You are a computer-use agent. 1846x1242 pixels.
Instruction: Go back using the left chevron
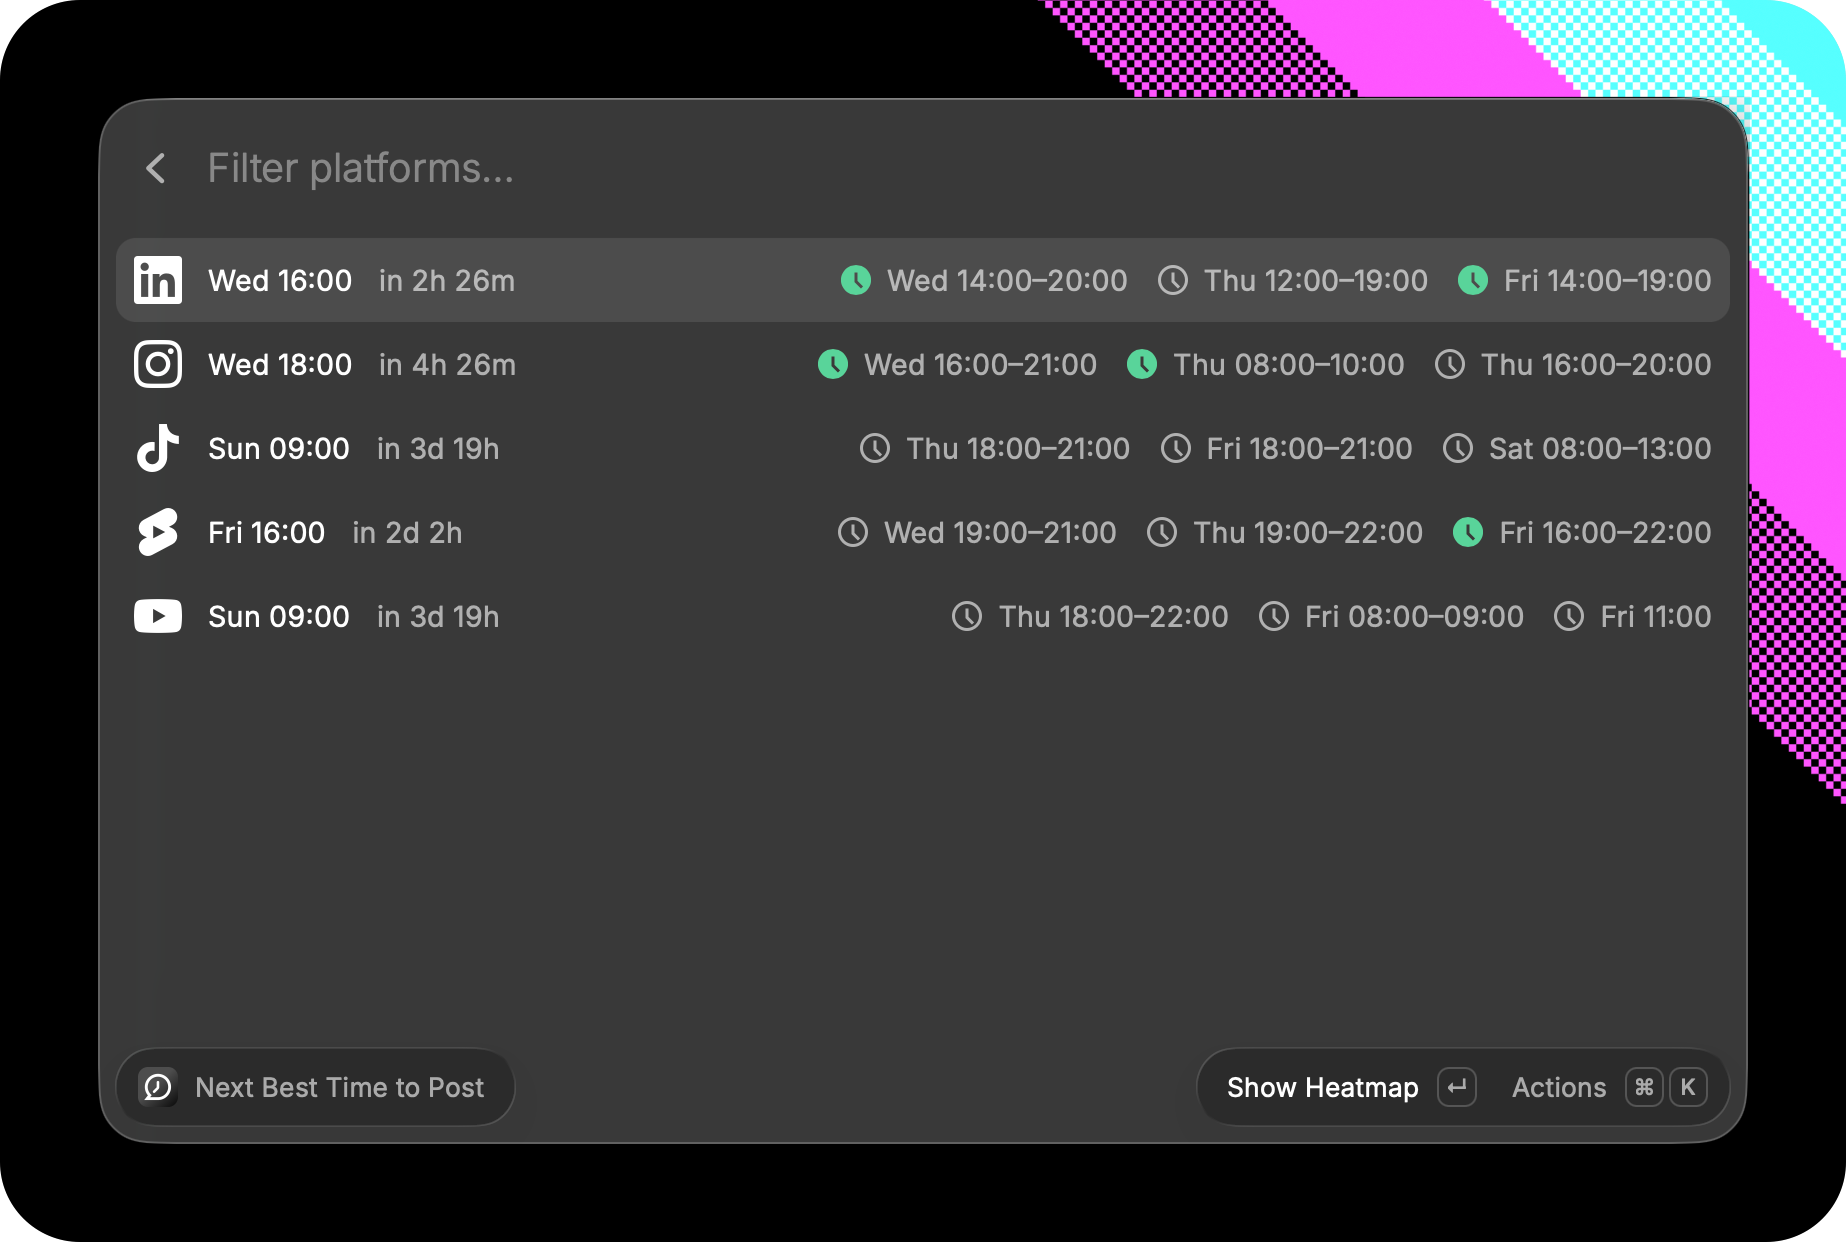coord(155,168)
